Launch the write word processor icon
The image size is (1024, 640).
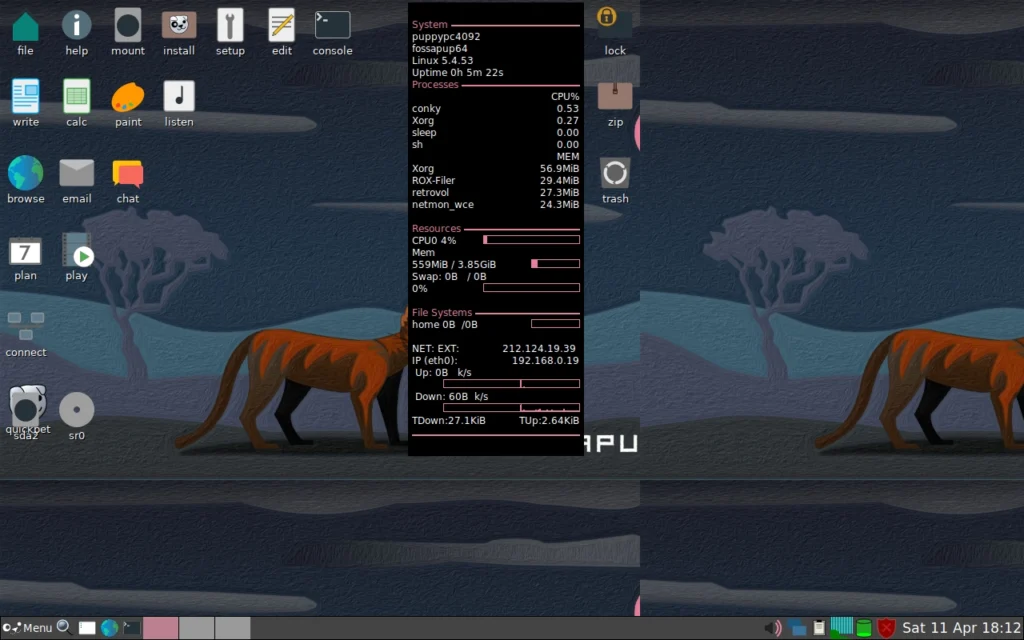point(25,103)
